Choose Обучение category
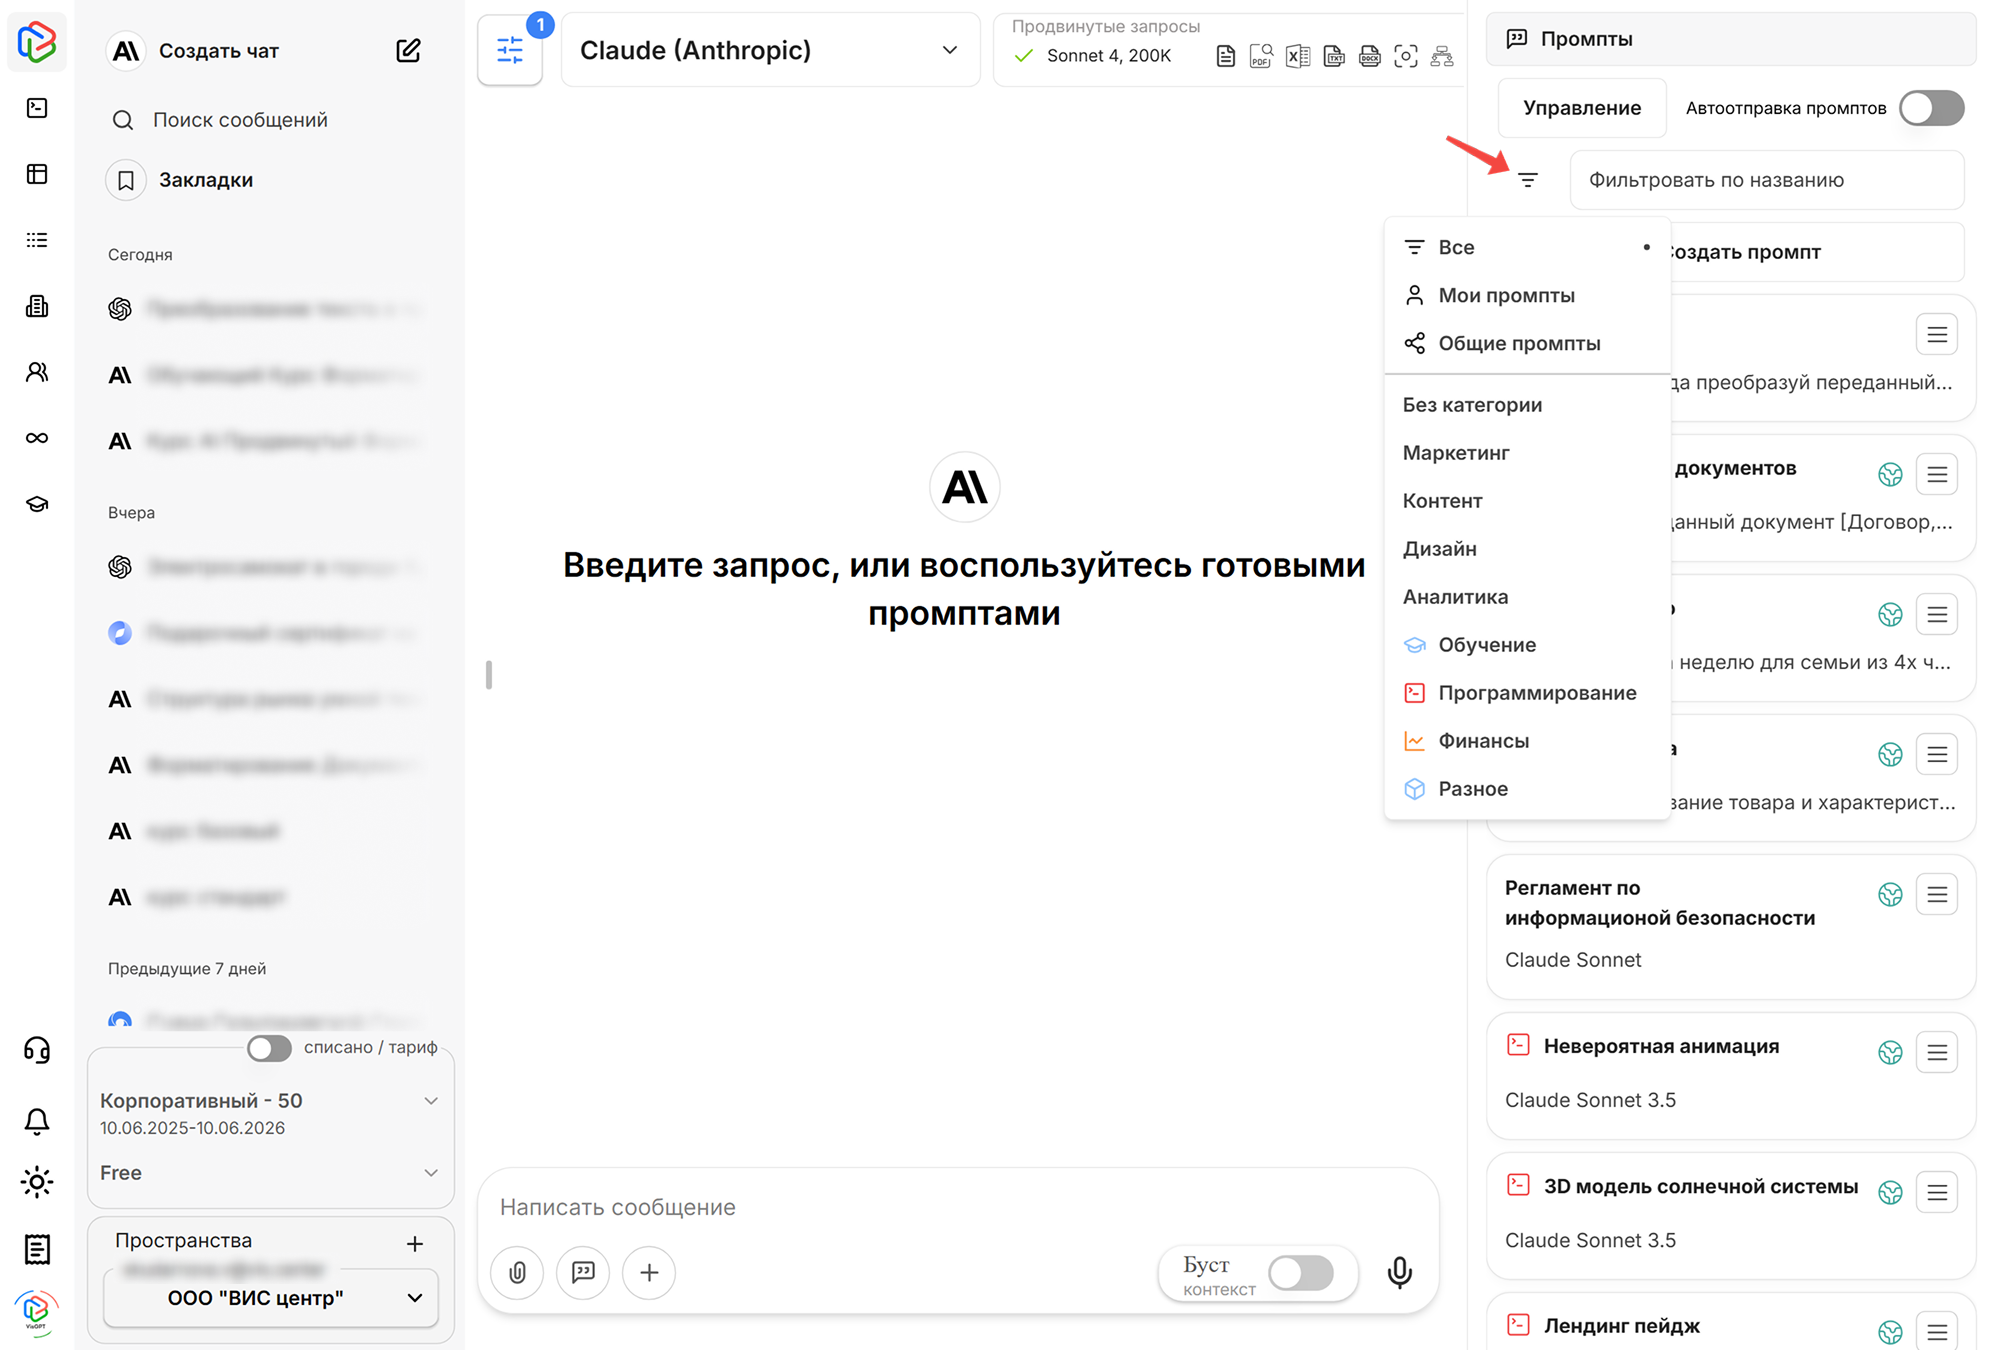Screen dimensions: 1995x1350 coord(1527,645)
